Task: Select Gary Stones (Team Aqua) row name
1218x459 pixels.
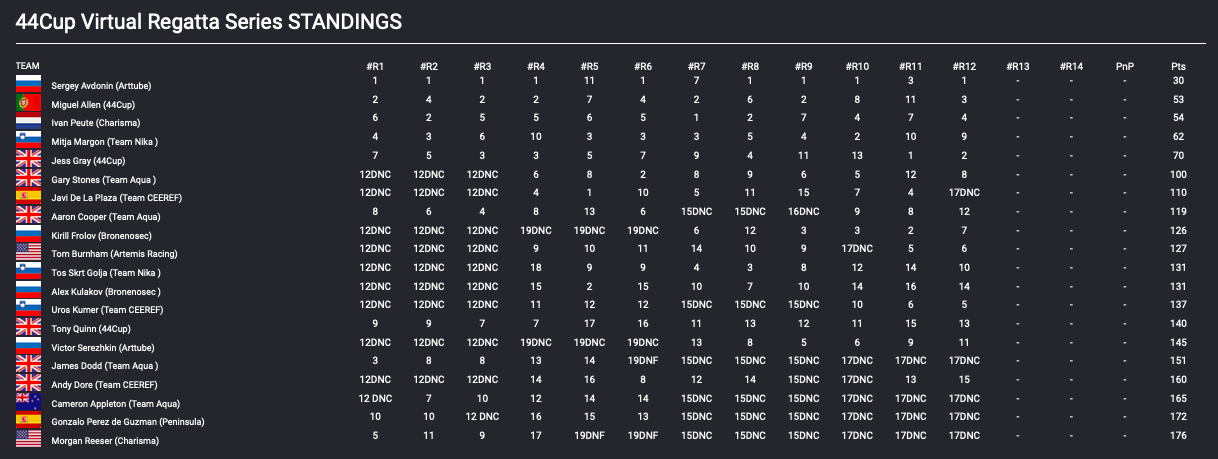Action: pyautogui.click(x=103, y=179)
